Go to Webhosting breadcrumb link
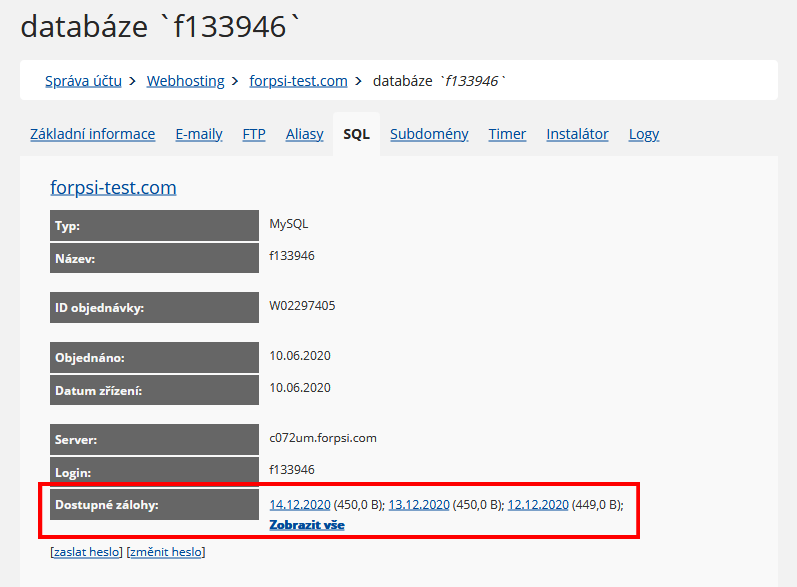This screenshot has width=797, height=587. tap(186, 81)
